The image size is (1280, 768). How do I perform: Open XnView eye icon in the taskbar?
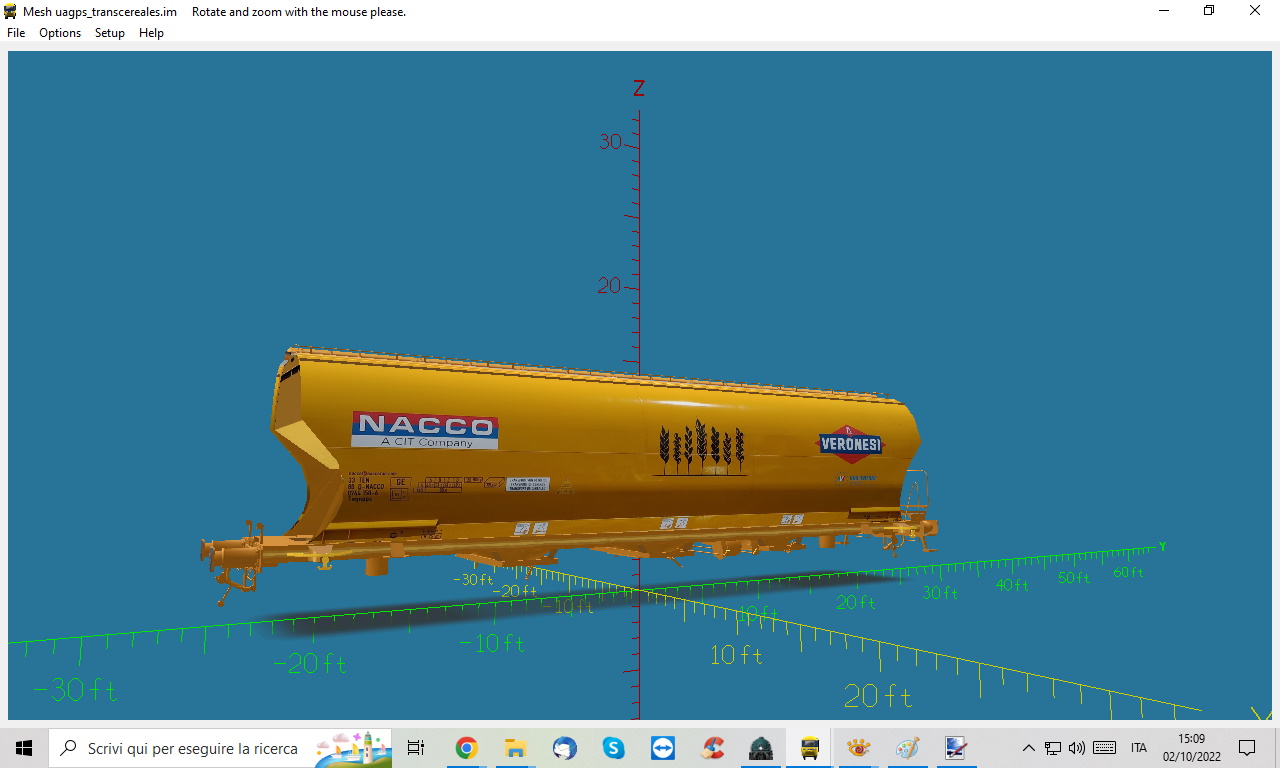coord(858,748)
